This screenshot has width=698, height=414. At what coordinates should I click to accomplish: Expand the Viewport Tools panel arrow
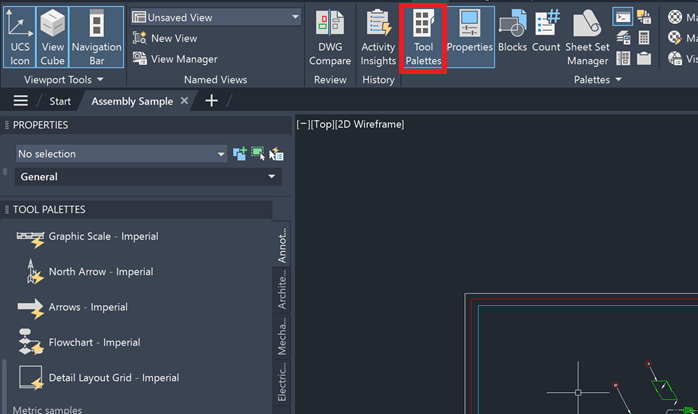coord(100,79)
